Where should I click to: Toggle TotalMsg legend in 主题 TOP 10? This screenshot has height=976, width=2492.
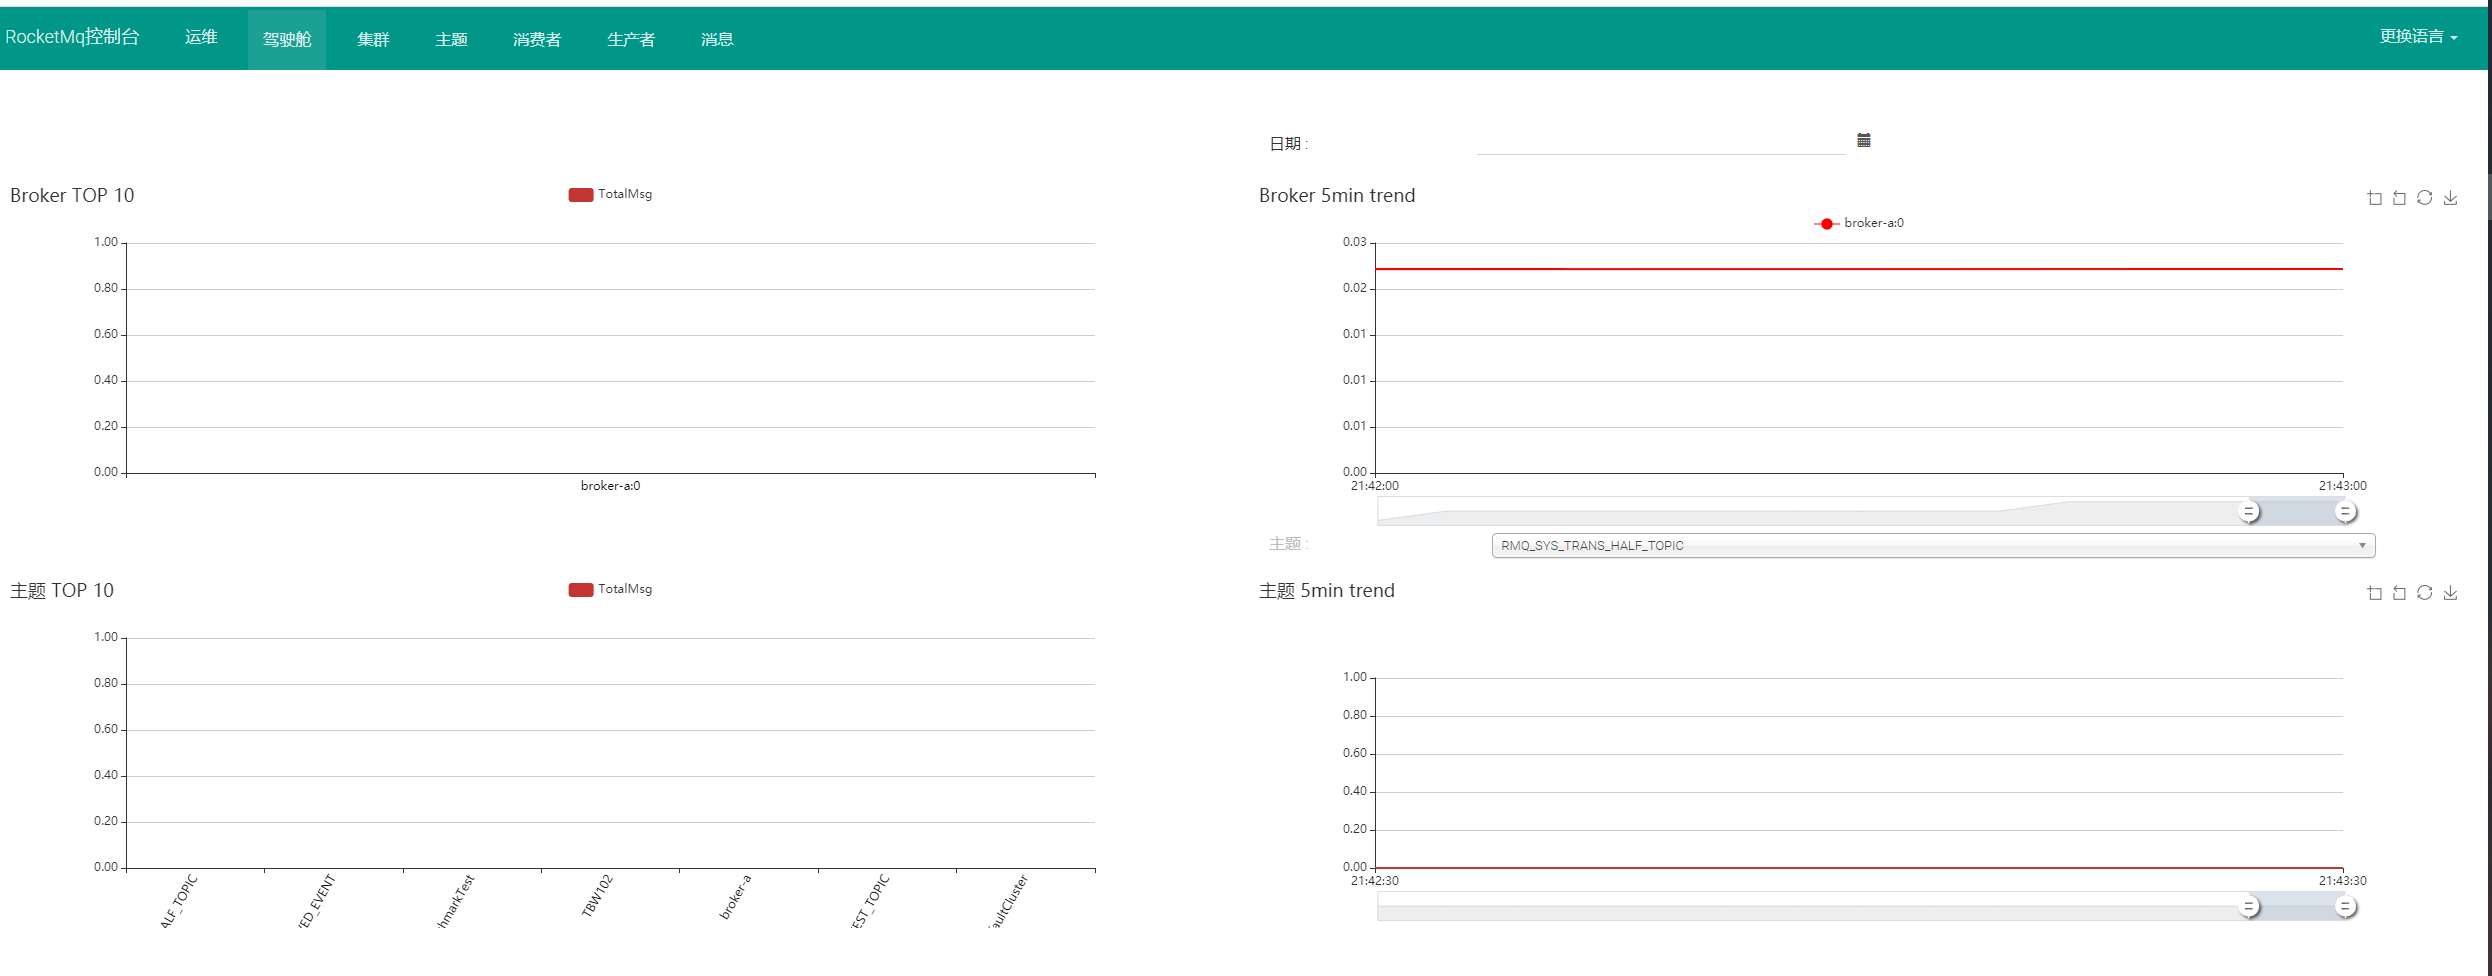[x=610, y=589]
